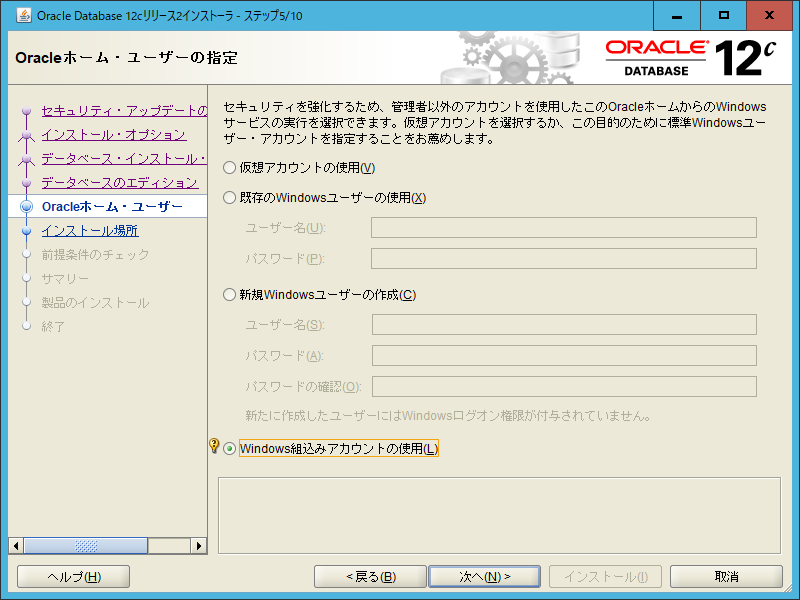Click パスワードの確認(O) input field

564,387
